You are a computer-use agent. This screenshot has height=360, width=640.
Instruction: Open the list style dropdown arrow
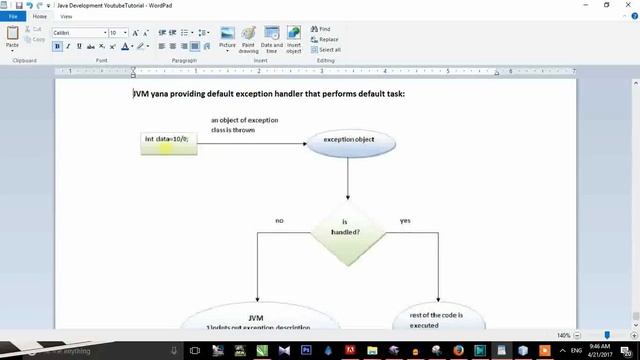tap(192, 33)
